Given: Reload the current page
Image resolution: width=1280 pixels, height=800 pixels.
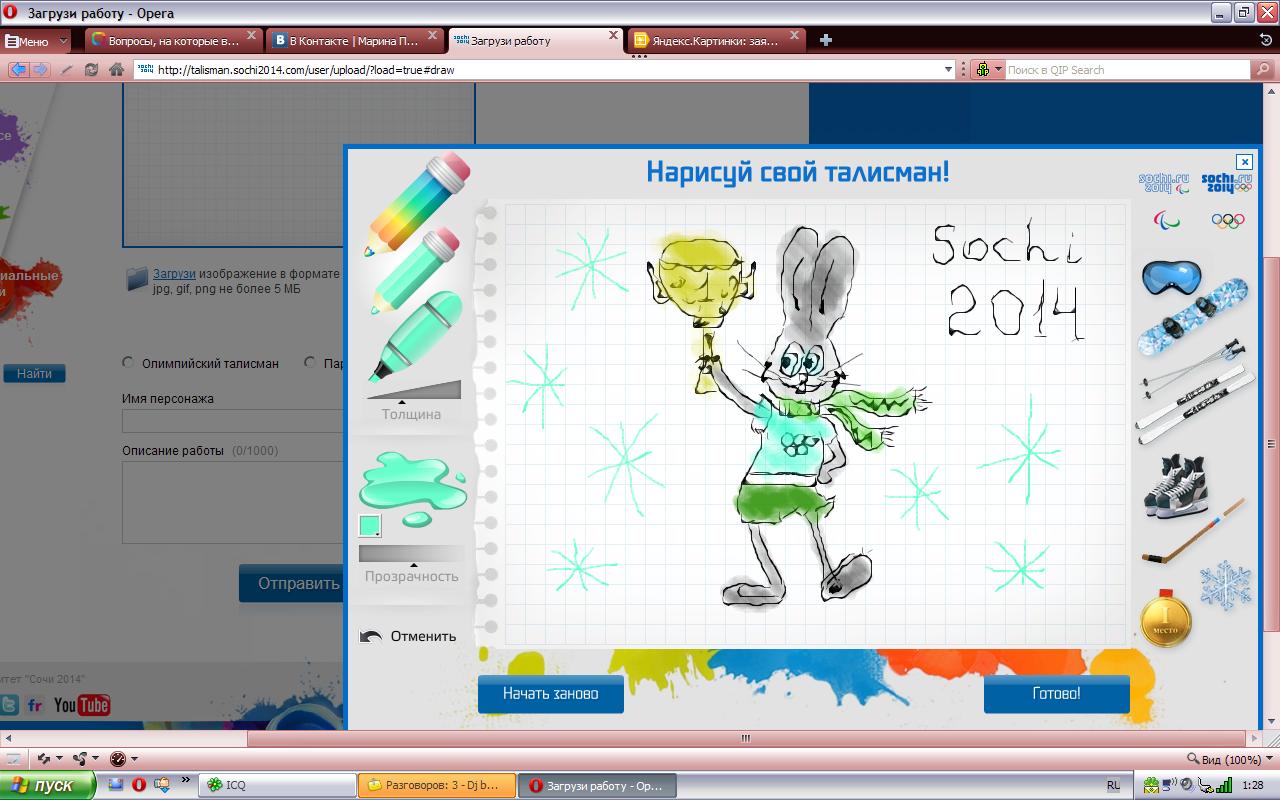Looking at the screenshot, I should [91, 70].
